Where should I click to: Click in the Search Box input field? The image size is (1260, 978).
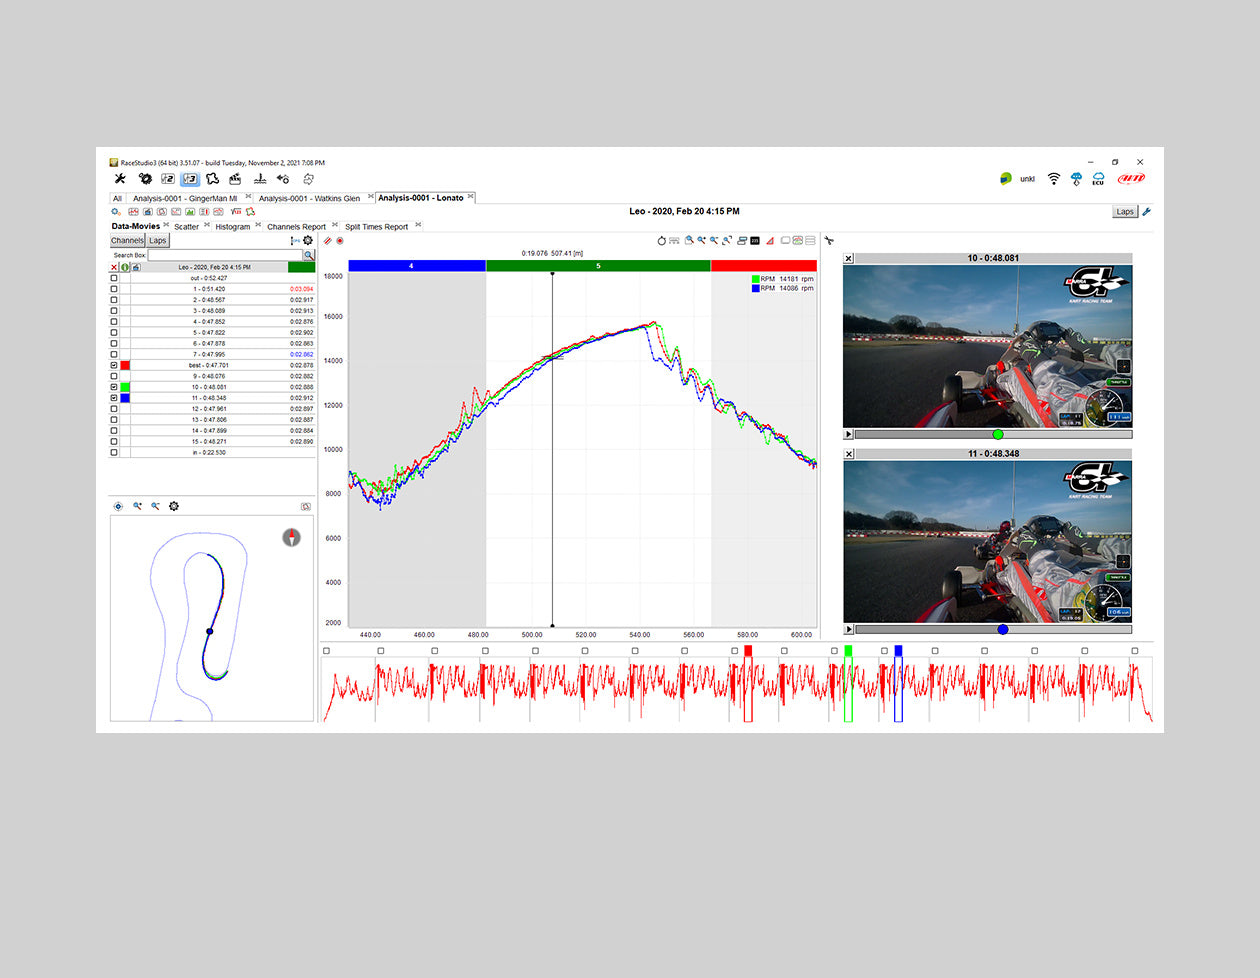pyautogui.click(x=224, y=256)
